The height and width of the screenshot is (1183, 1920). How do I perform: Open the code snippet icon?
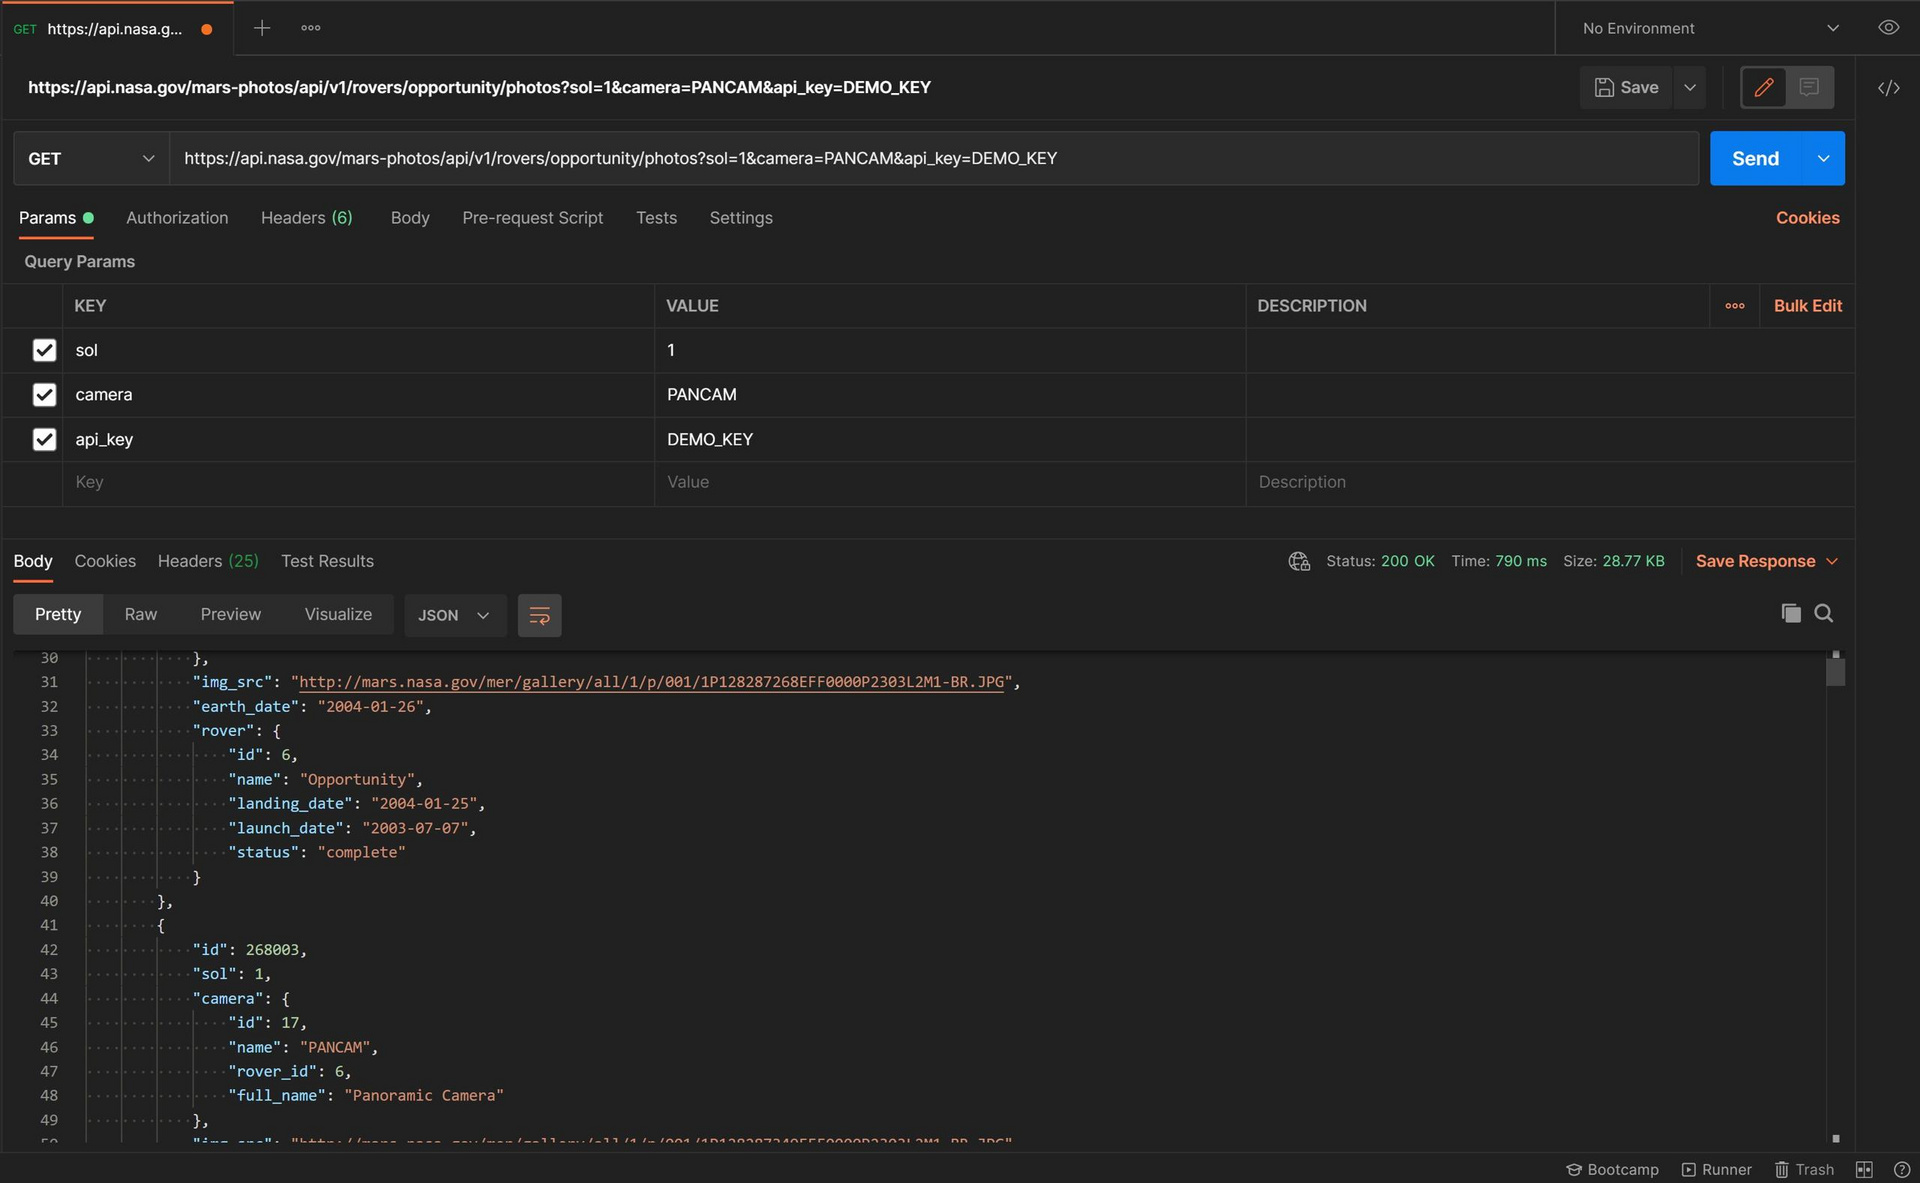tap(1888, 88)
